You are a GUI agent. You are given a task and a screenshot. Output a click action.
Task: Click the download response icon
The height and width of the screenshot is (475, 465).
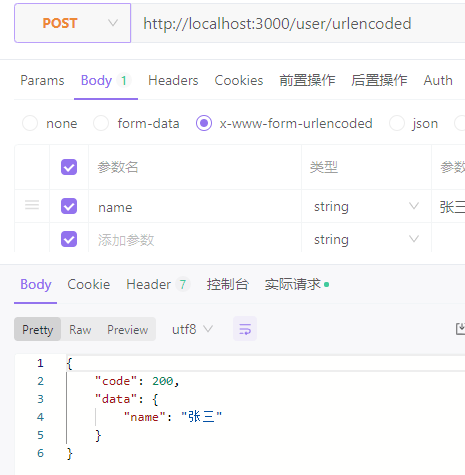point(460,329)
